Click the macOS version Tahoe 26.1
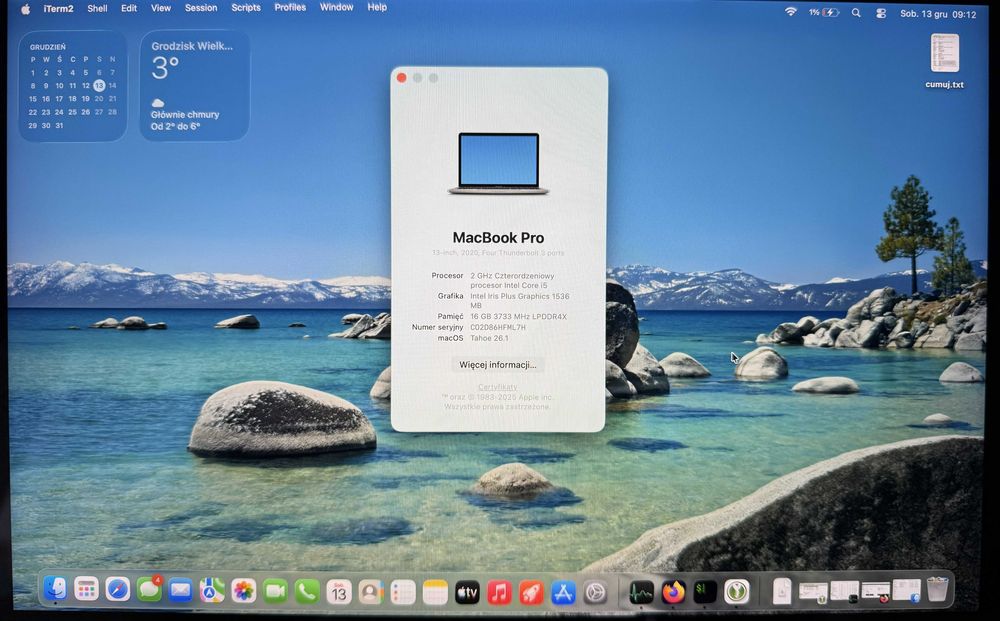The width and height of the screenshot is (1000, 621). coord(489,338)
